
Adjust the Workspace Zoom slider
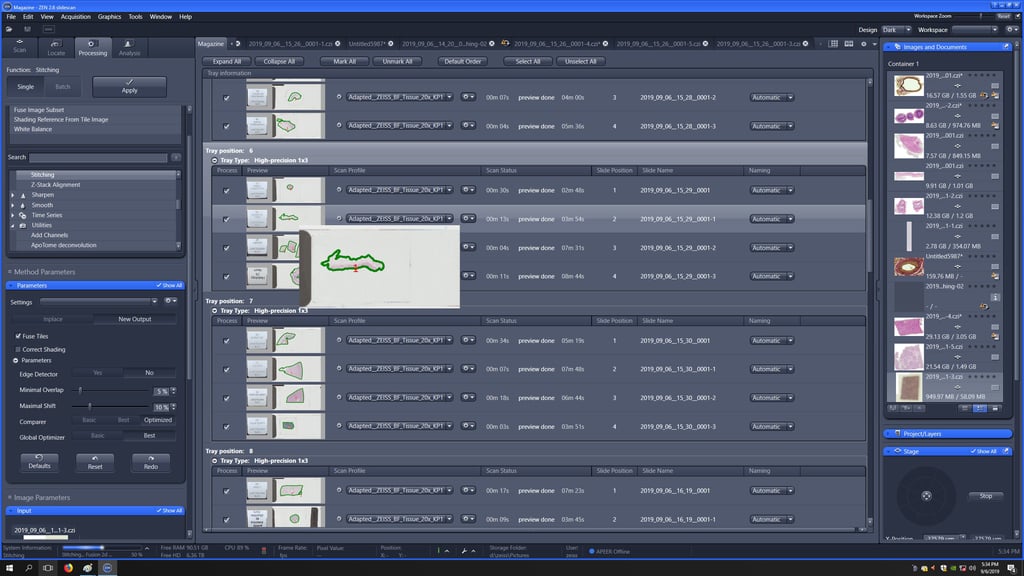[980, 16]
